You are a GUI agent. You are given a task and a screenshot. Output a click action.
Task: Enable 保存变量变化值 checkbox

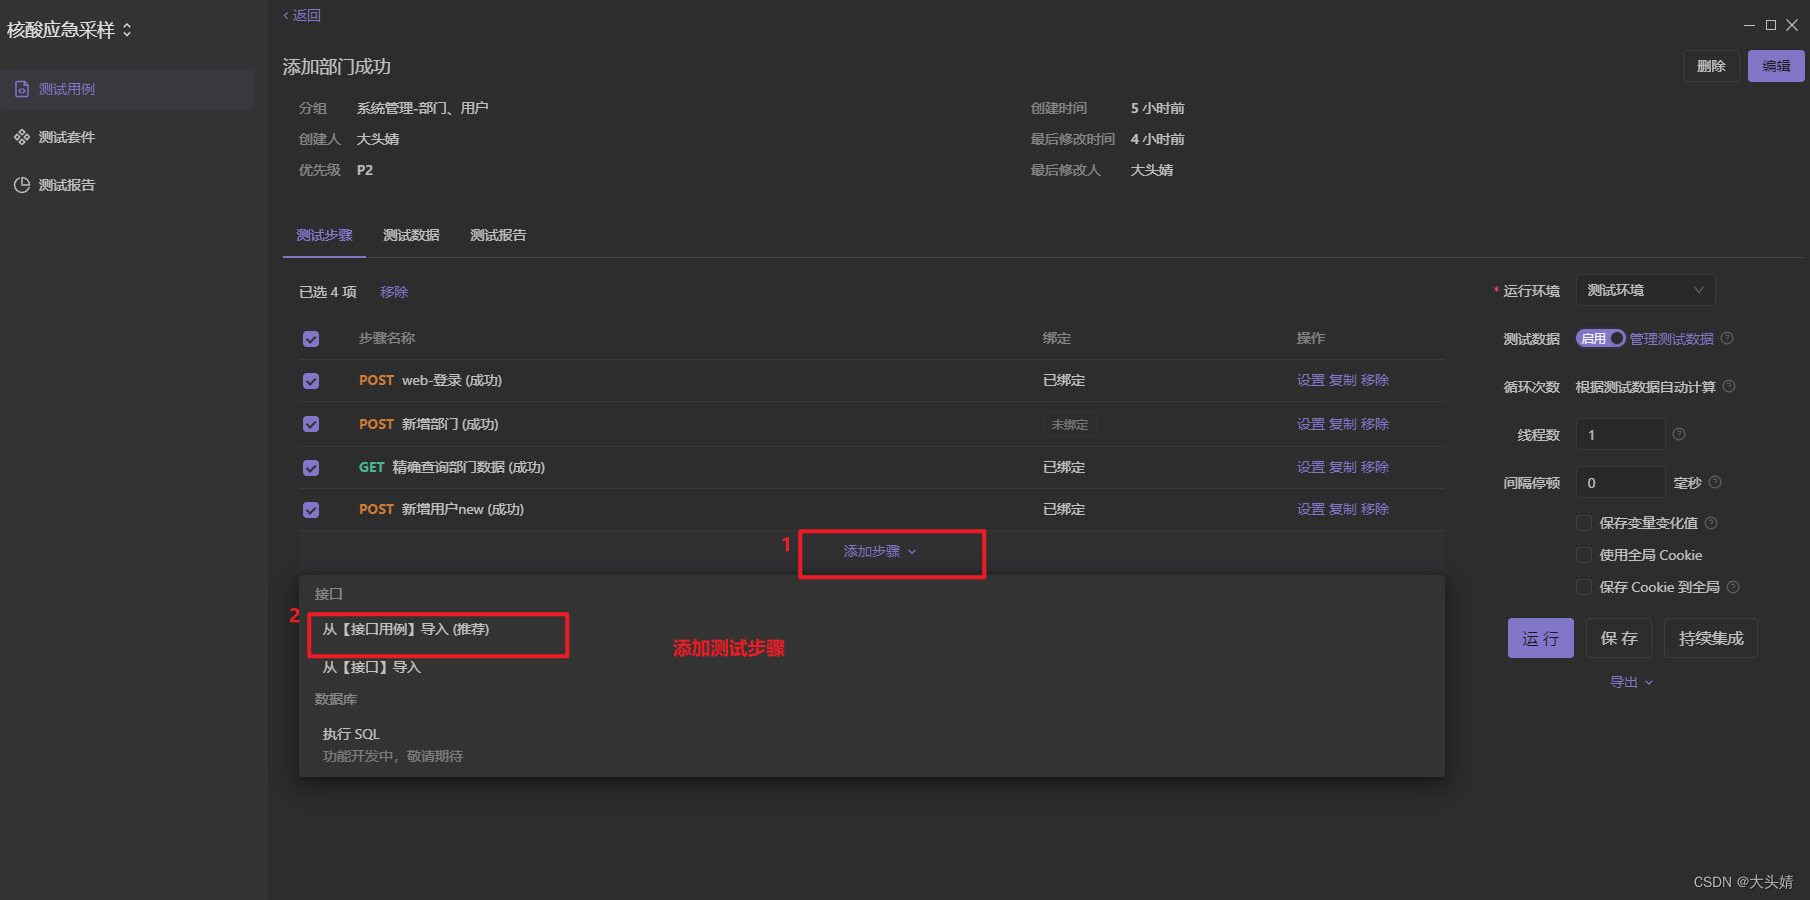pyautogui.click(x=1584, y=523)
